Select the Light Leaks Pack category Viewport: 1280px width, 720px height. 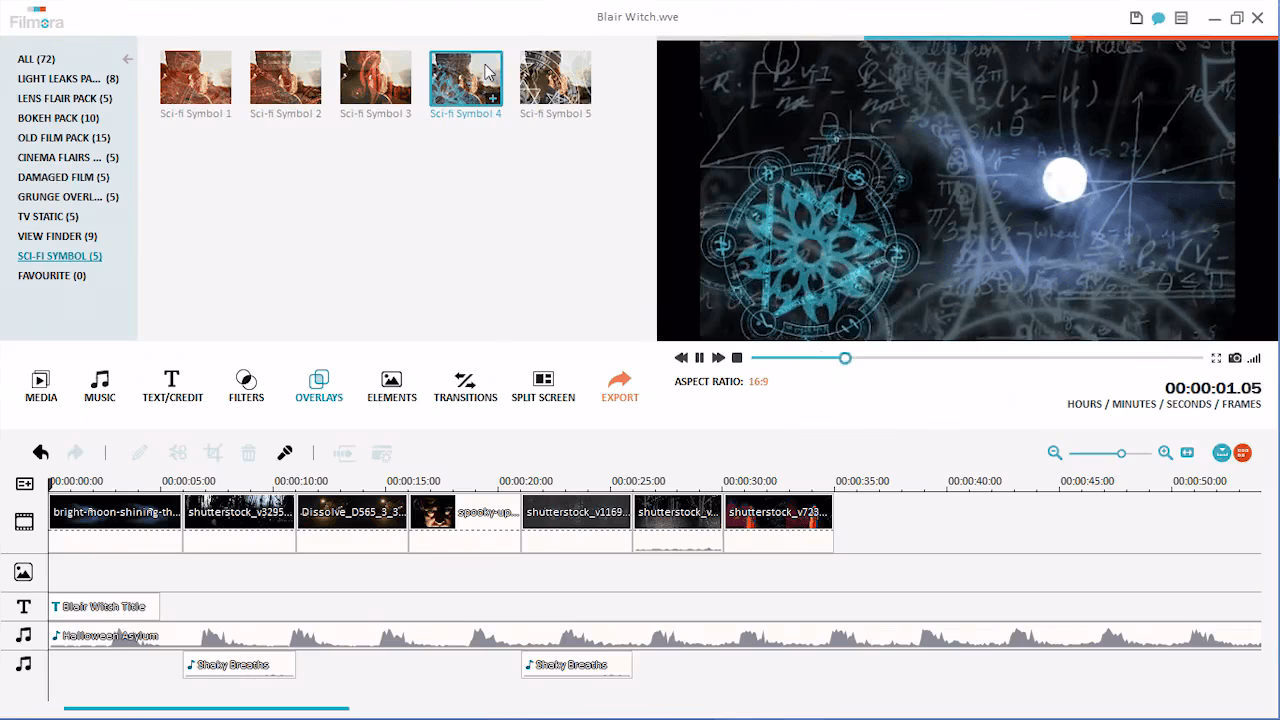coord(68,79)
